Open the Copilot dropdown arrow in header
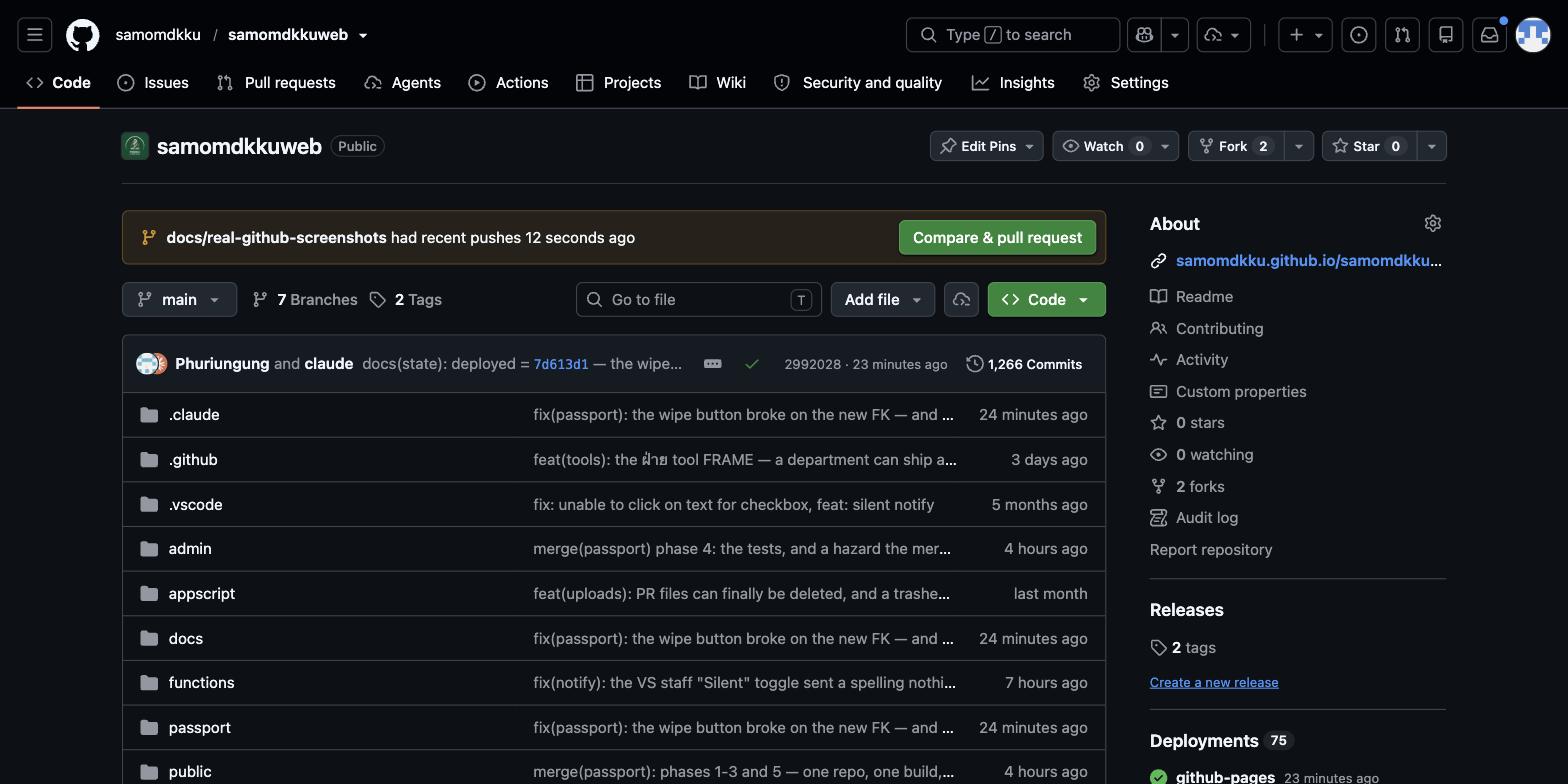Viewport: 1568px width, 784px height. [x=1175, y=35]
